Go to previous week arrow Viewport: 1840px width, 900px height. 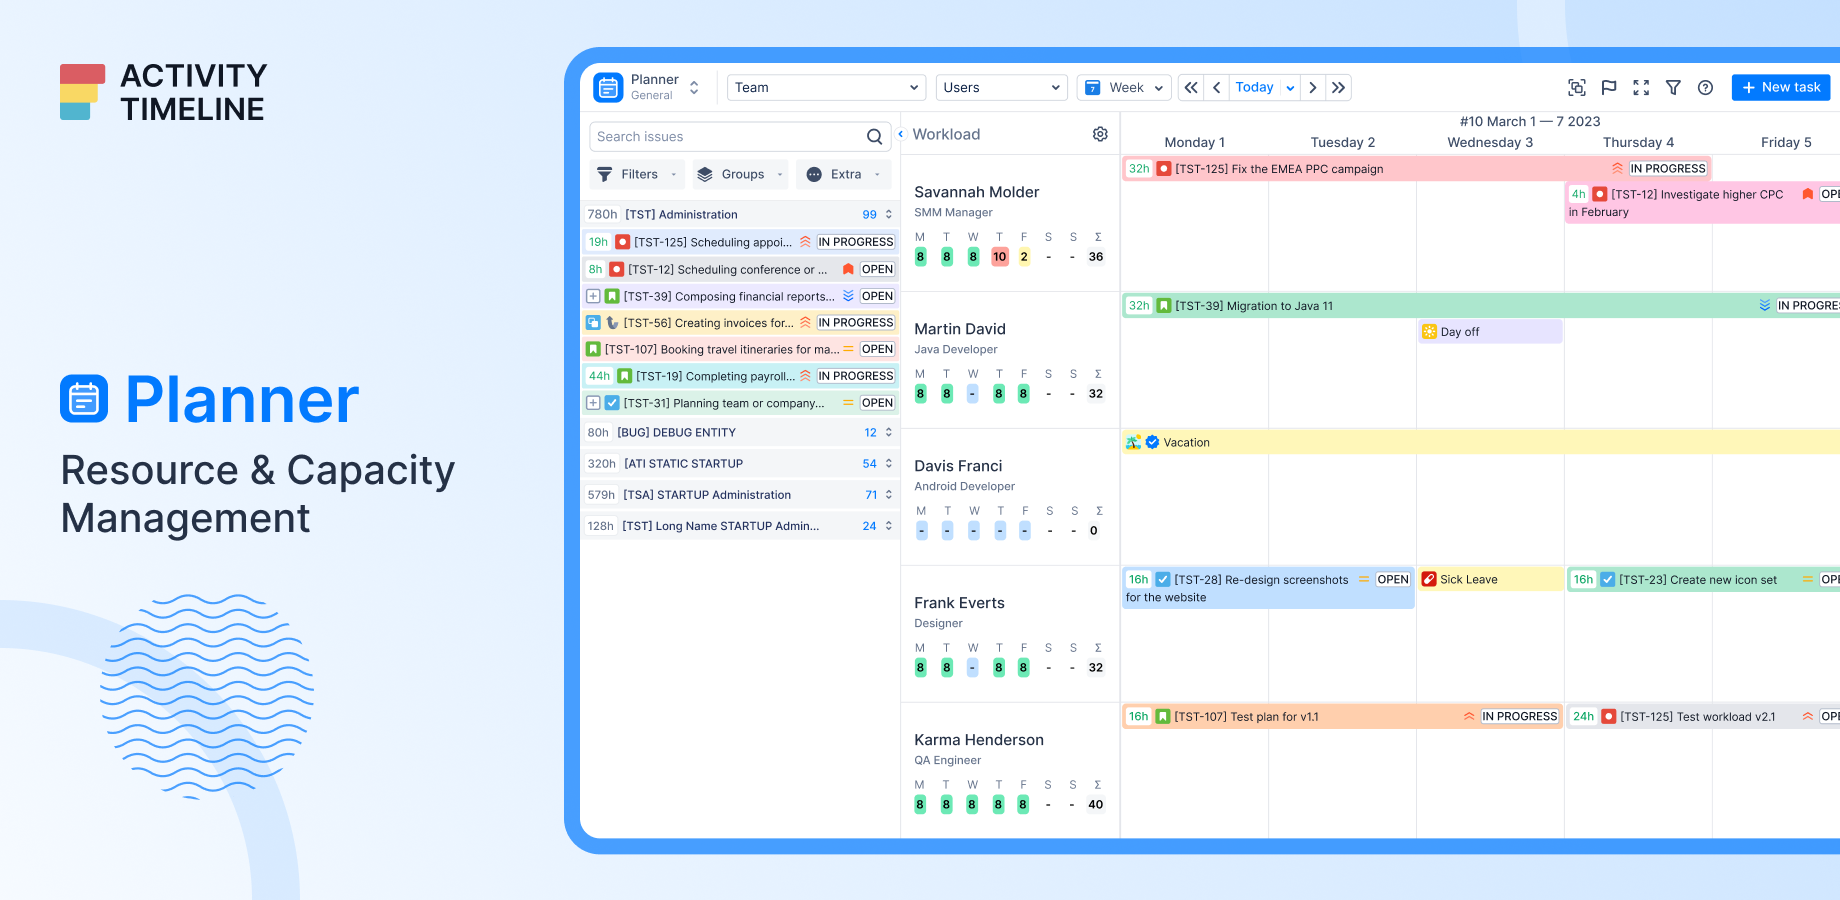coord(1217,88)
